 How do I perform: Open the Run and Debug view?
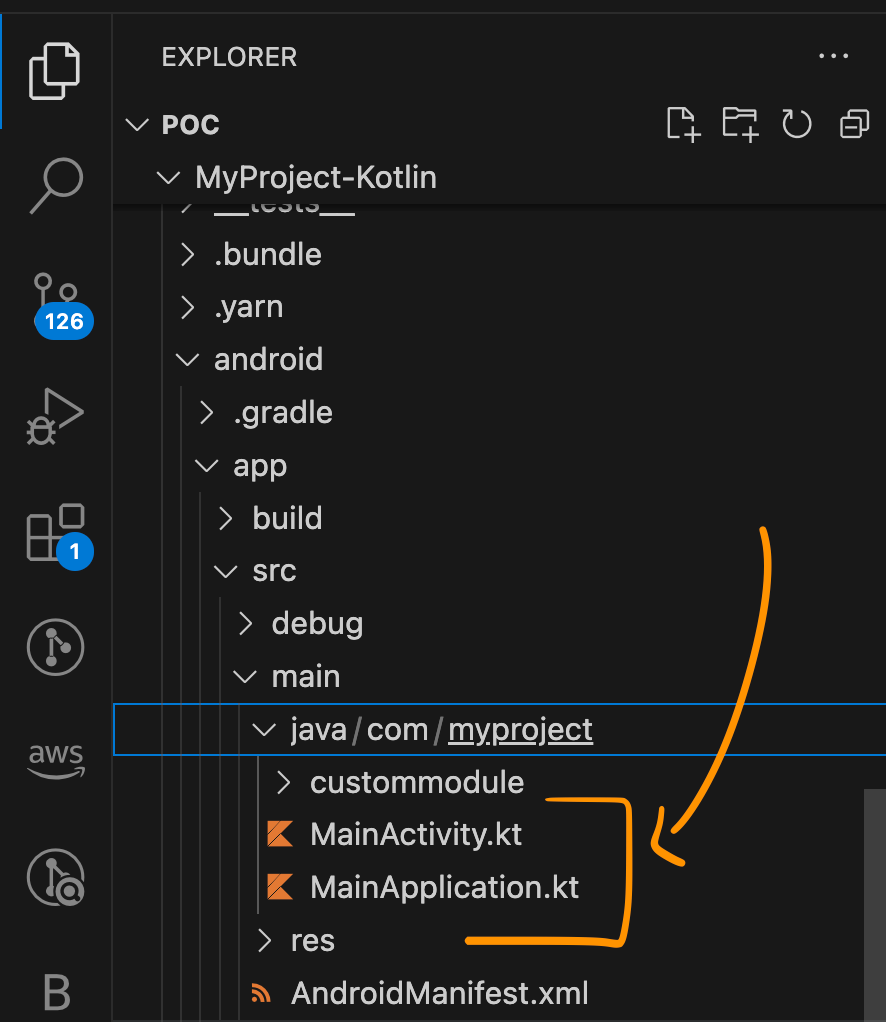[55, 417]
